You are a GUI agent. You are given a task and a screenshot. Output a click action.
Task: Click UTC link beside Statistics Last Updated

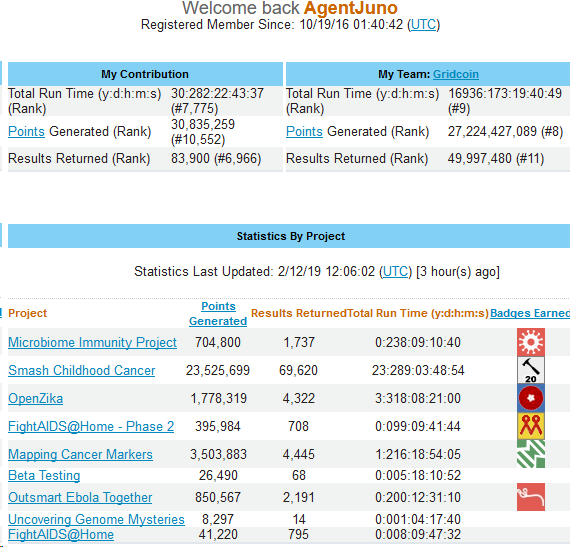395,272
